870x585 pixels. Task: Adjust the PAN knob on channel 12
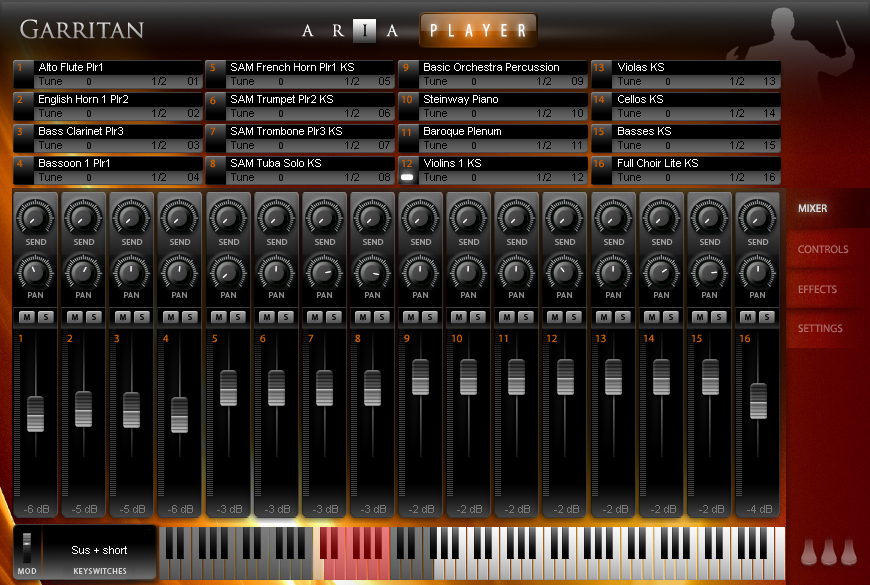(564, 271)
